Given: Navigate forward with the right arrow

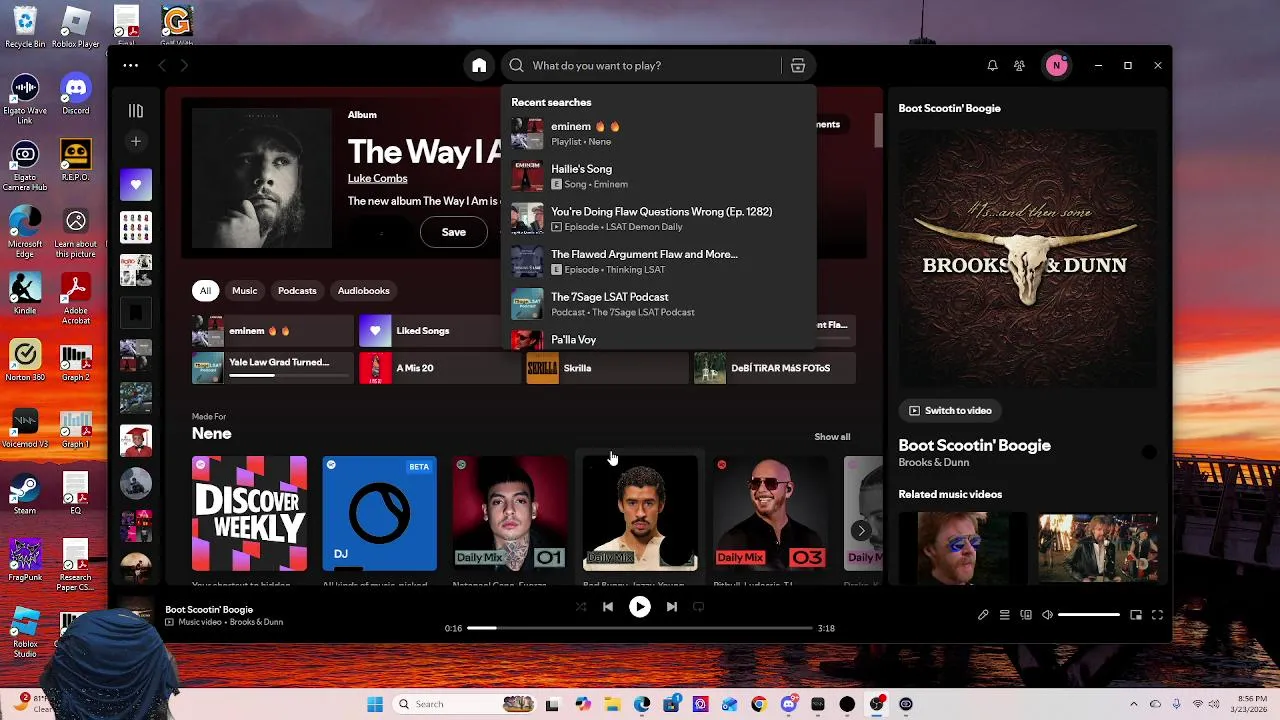Looking at the screenshot, I should (x=184, y=66).
